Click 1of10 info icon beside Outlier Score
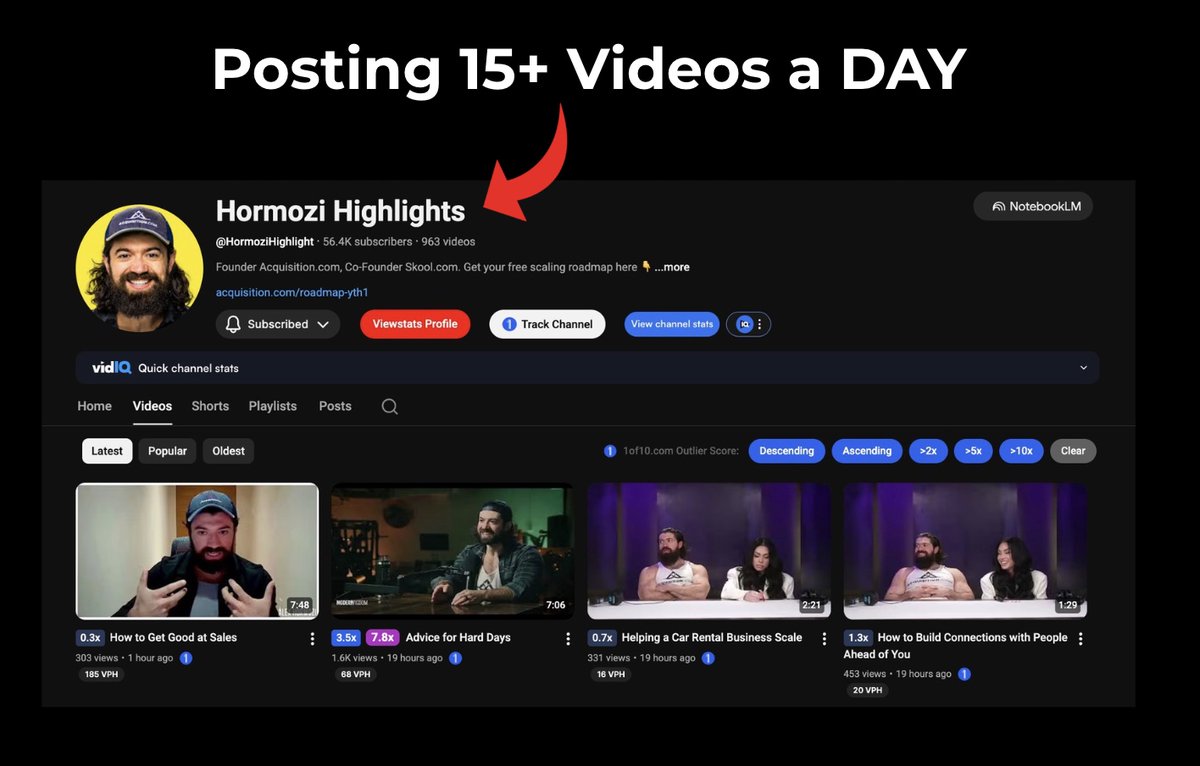Image resolution: width=1200 pixels, height=766 pixels. 610,451
